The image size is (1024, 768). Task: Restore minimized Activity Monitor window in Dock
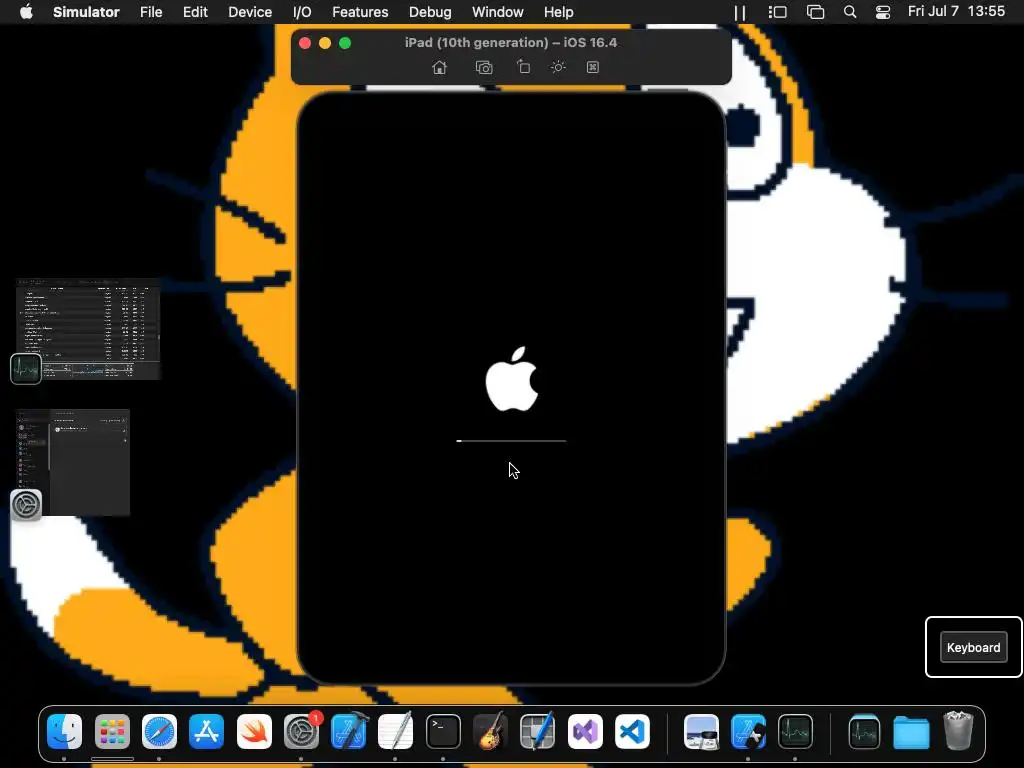coord(864,731)
